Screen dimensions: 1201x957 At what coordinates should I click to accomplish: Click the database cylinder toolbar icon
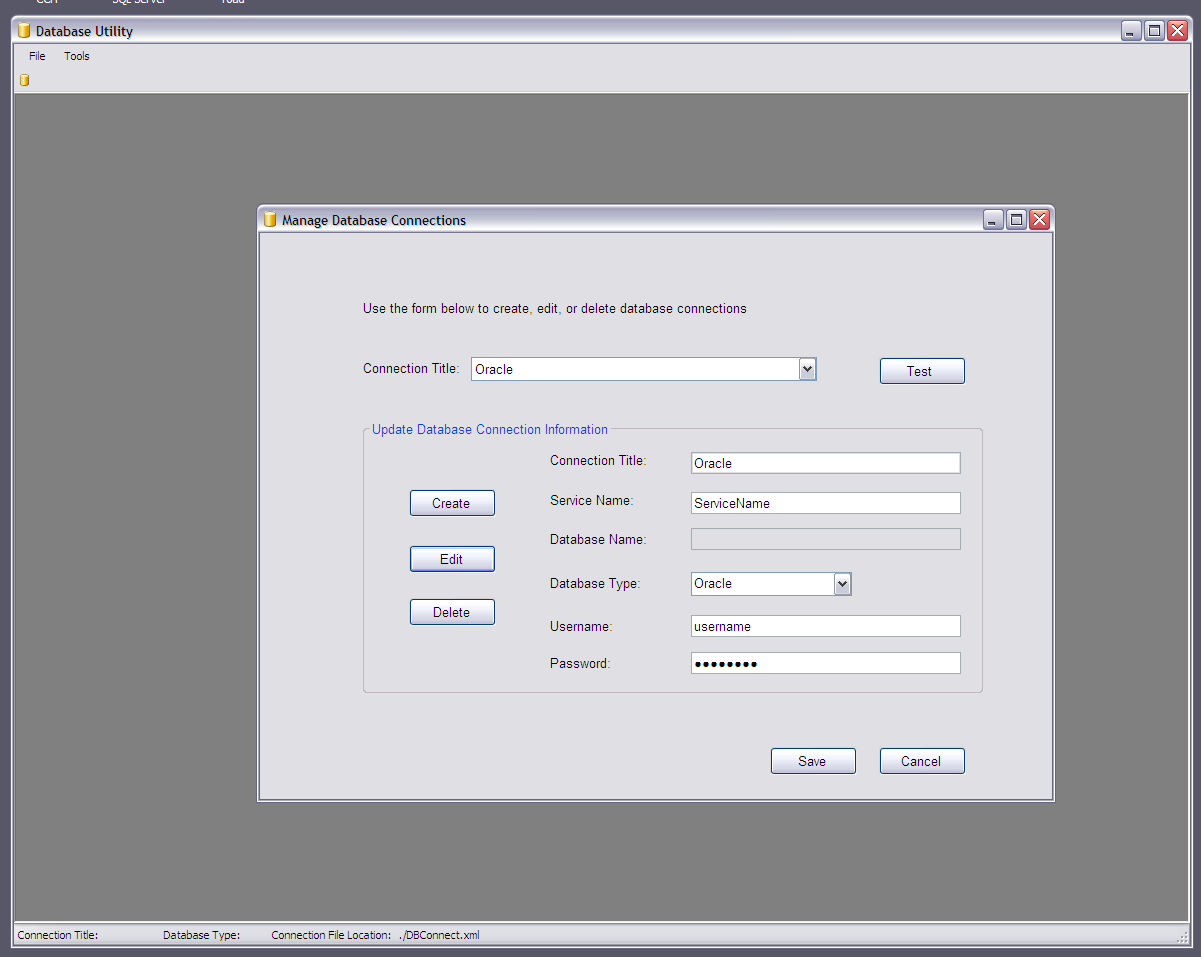[24, 80]
